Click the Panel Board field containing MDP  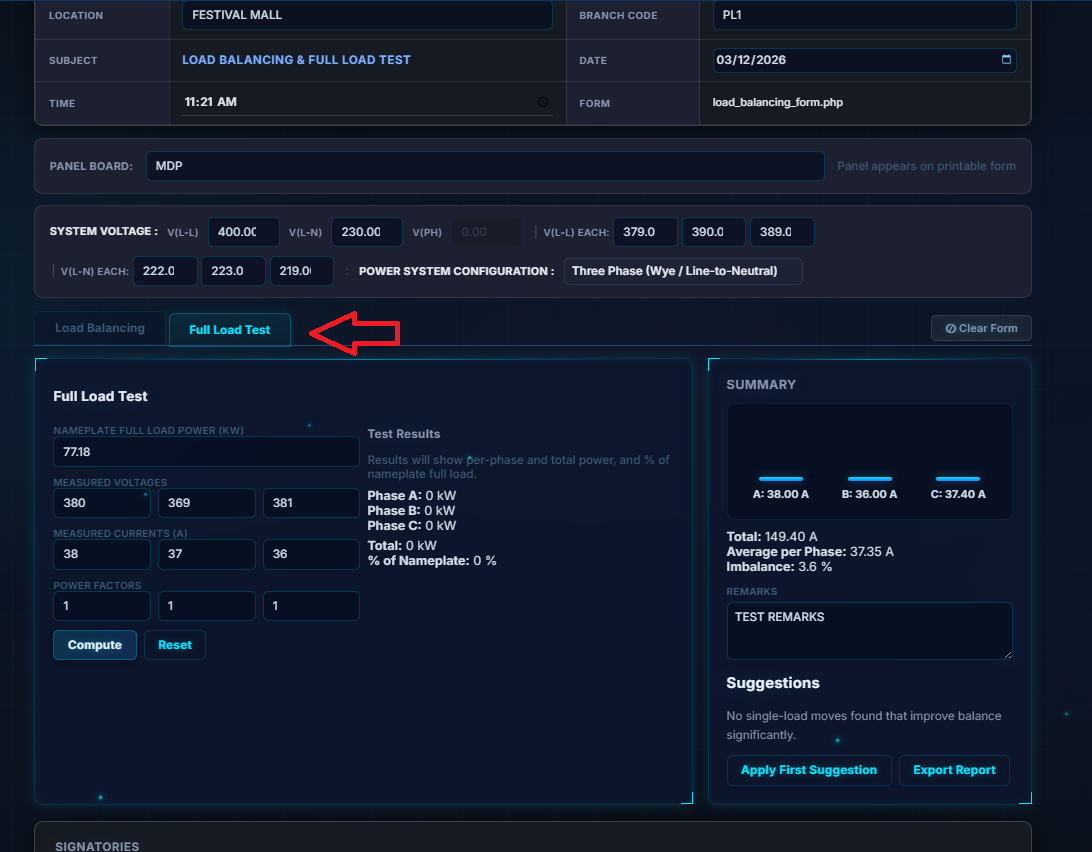(x=484, y=166)
